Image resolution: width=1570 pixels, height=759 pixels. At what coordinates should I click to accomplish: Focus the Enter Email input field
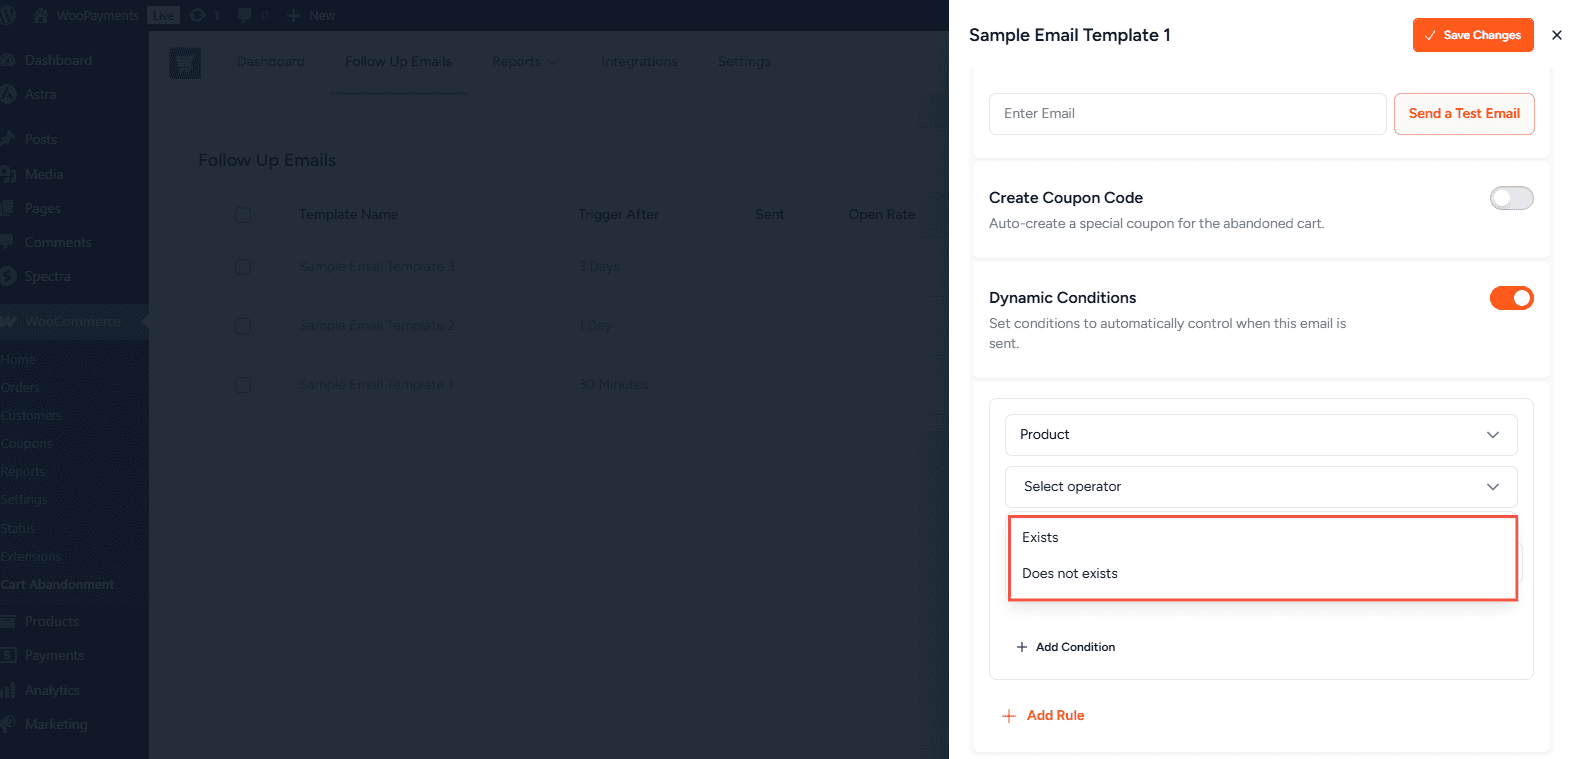click(1187, 114)
